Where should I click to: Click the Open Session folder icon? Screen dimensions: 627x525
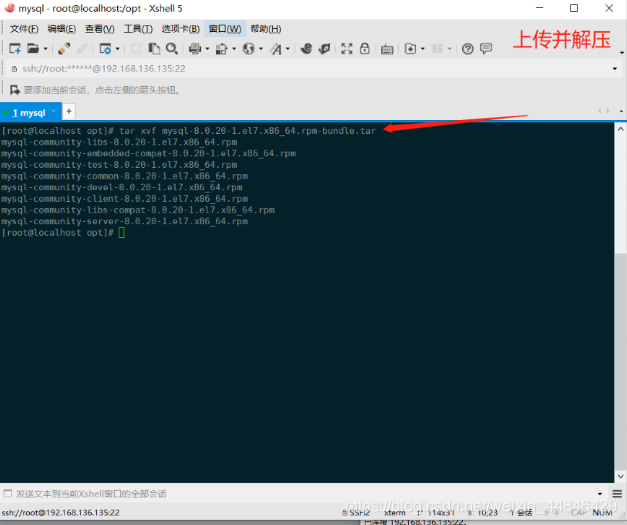33,49
